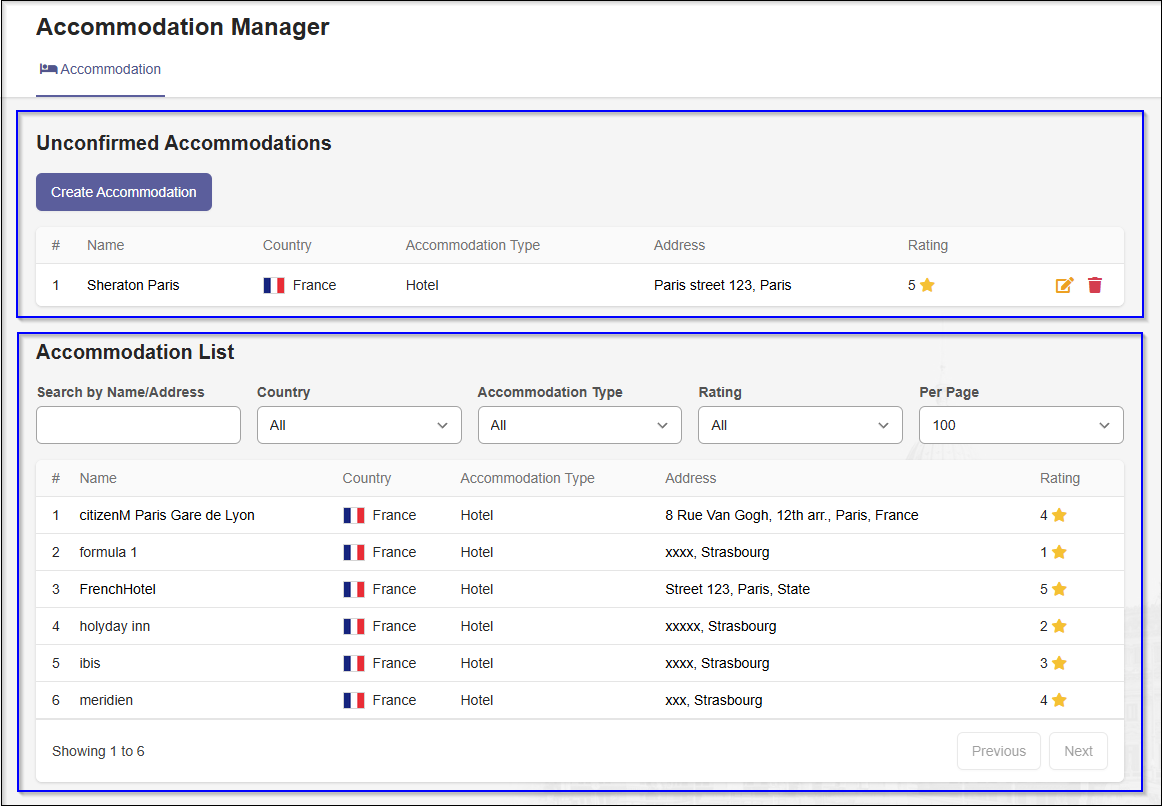Select the FrenchHotel row name
Image resolution: width=1162 pixels, height=806 pixels.
tap(118, 589)
